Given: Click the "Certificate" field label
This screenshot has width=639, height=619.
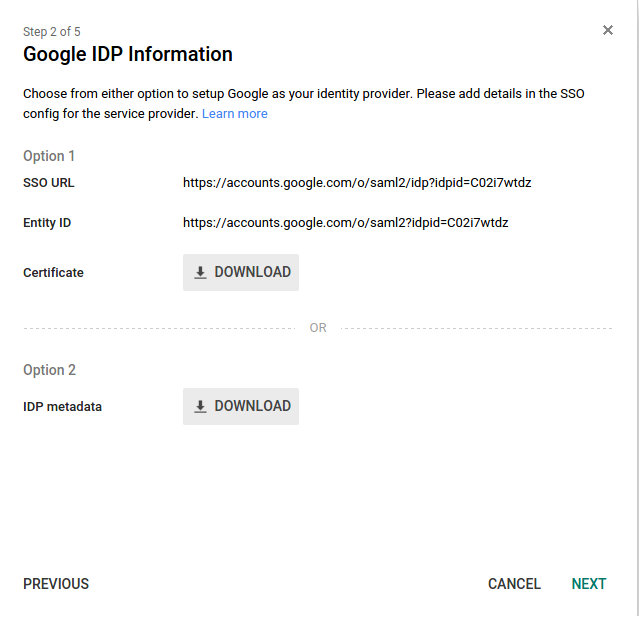Looking at the screenshot, I should 53,273.
